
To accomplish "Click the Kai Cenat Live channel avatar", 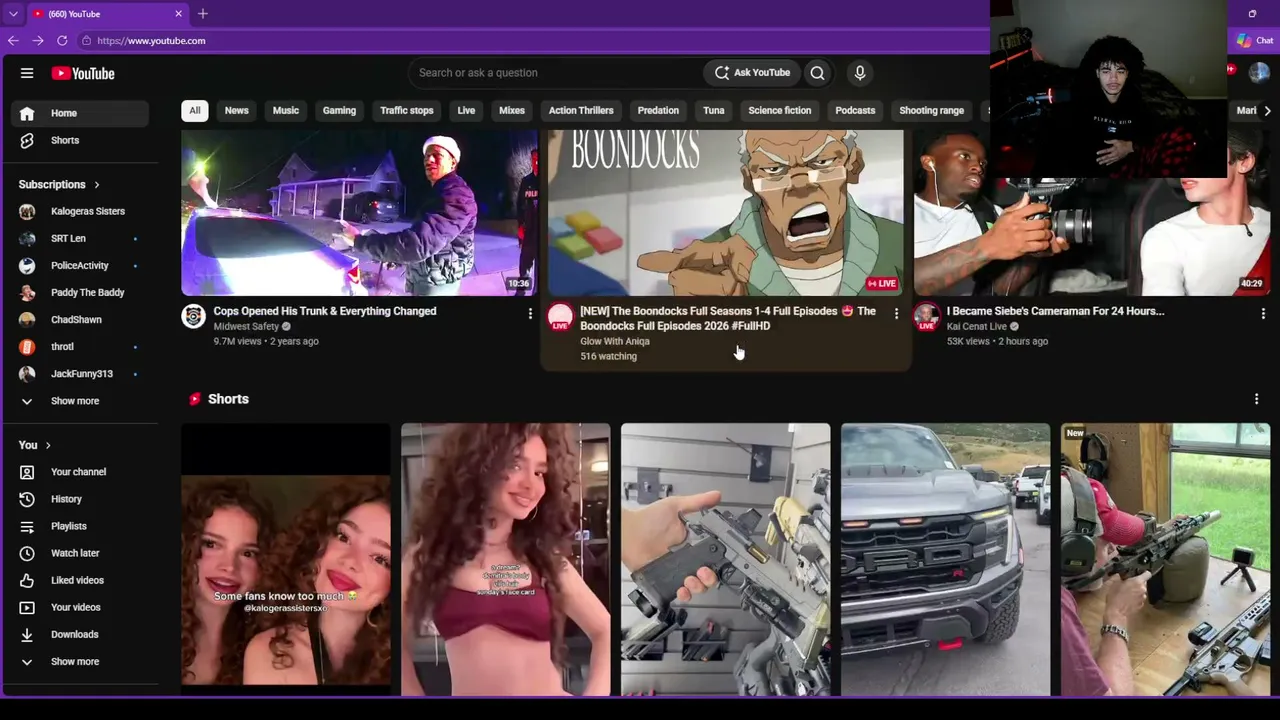I will 927,317.
